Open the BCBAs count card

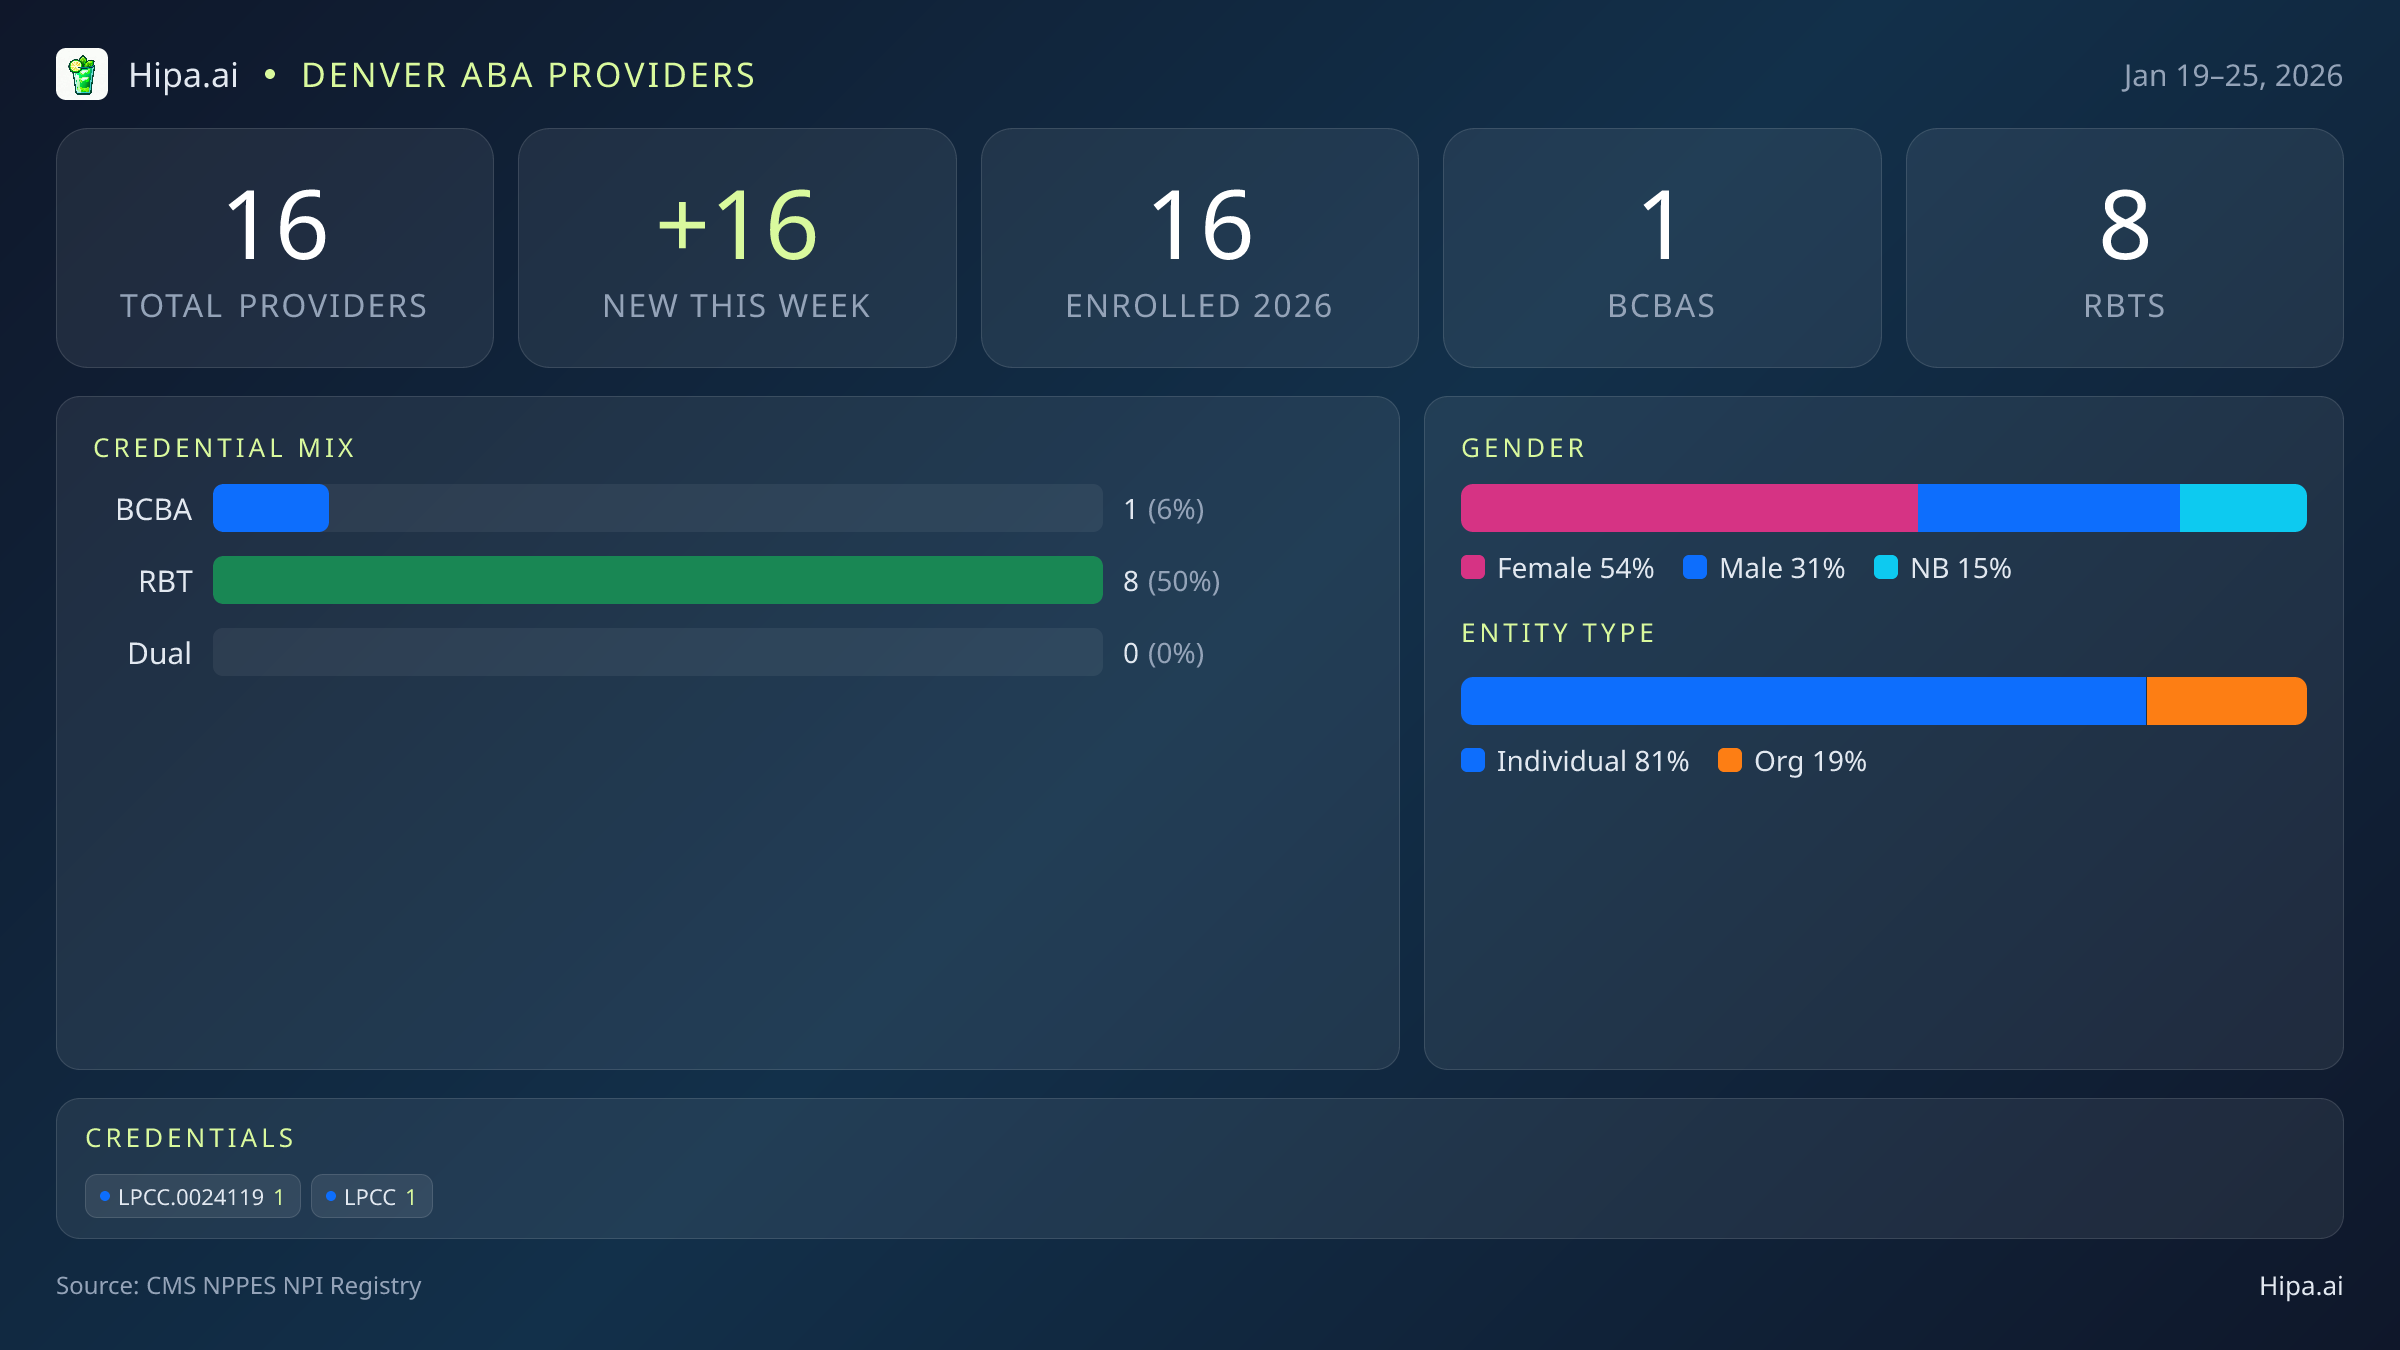point(1661,248)
